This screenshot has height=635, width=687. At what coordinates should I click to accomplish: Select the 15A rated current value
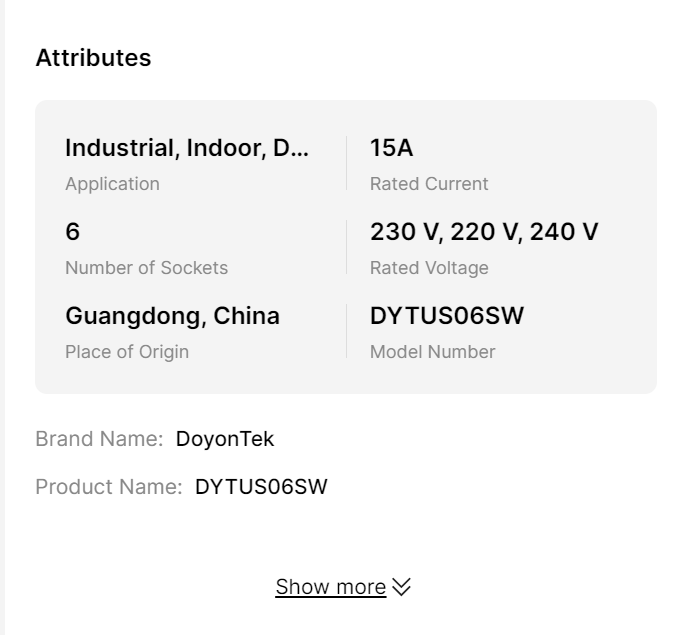click(391, 148)
